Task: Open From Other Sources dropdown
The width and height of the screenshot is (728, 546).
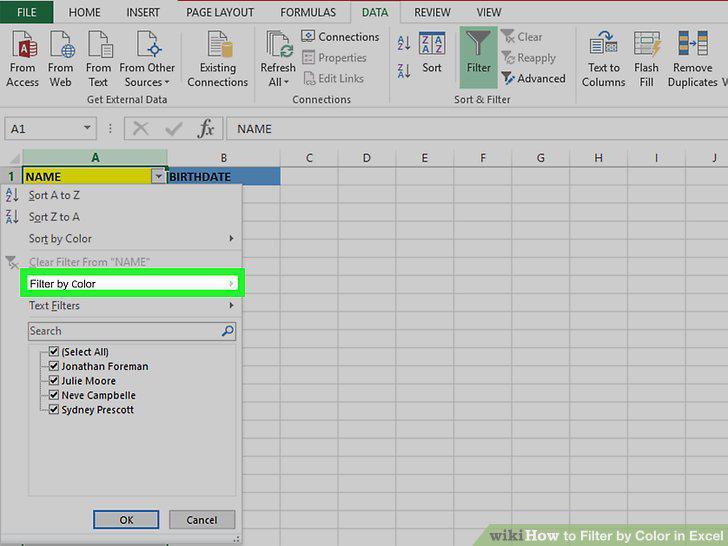Action: click(147, 58)
